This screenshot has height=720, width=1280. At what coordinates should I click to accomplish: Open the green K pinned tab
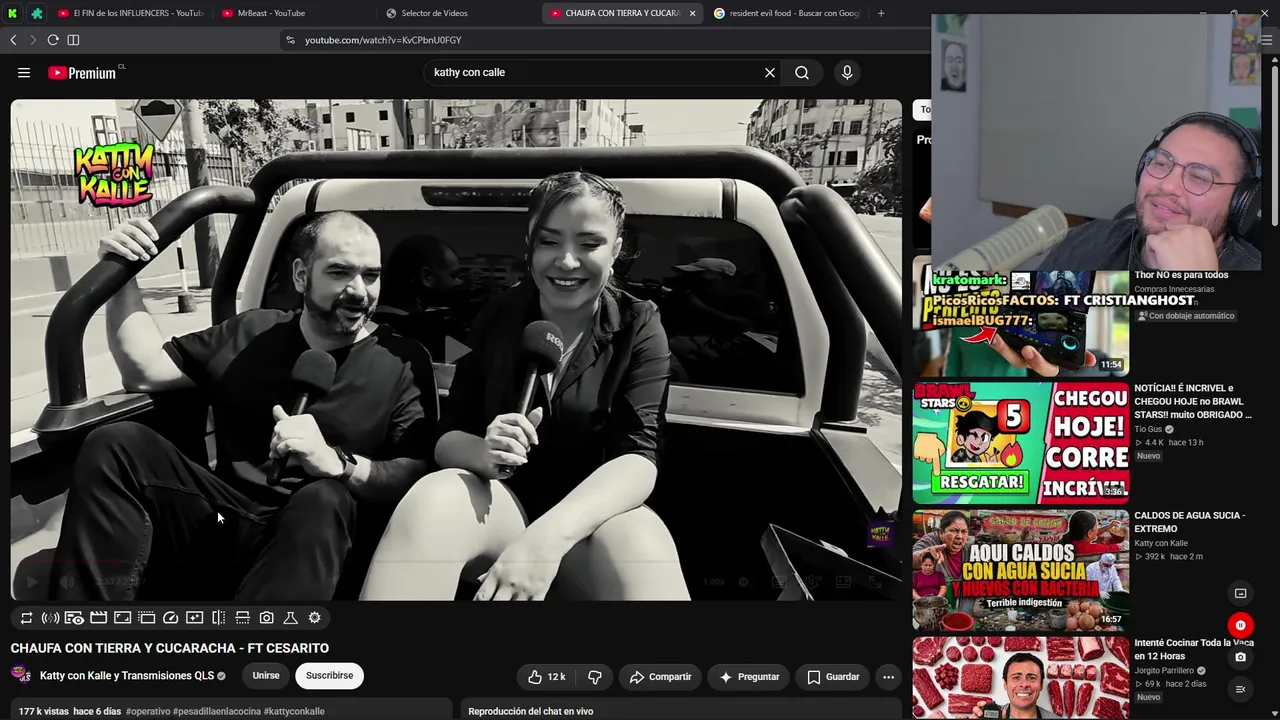click(13, 13)
